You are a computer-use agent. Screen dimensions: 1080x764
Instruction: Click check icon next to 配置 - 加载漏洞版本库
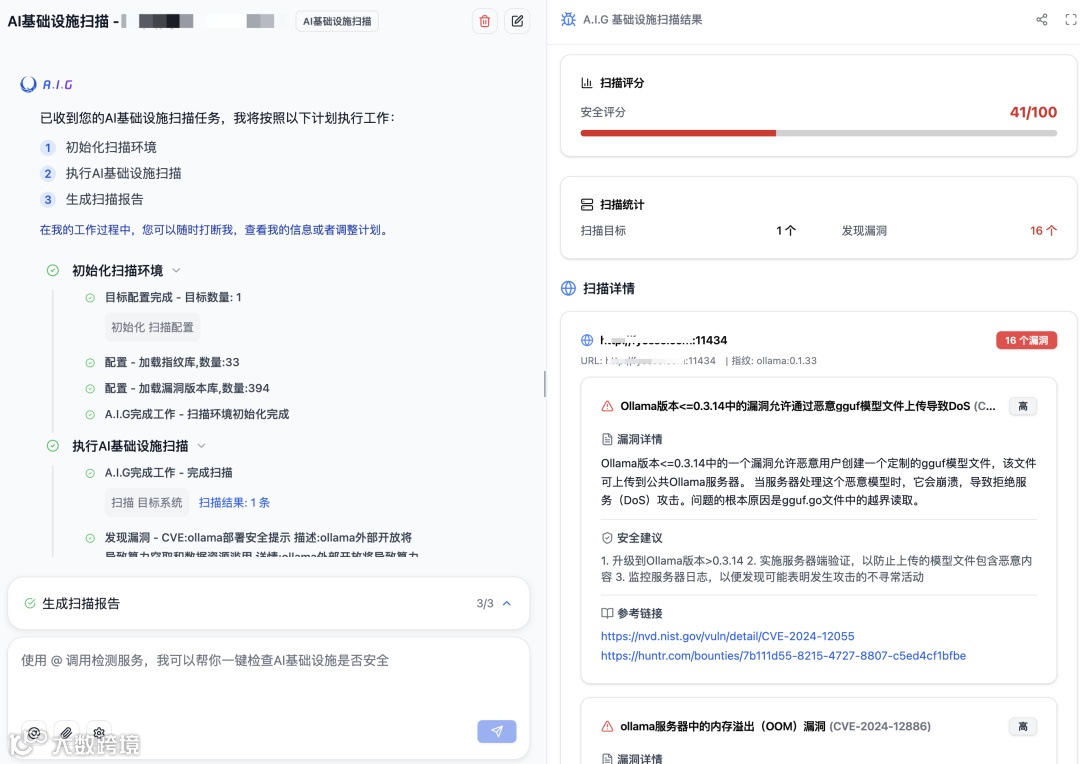point(90,389)
